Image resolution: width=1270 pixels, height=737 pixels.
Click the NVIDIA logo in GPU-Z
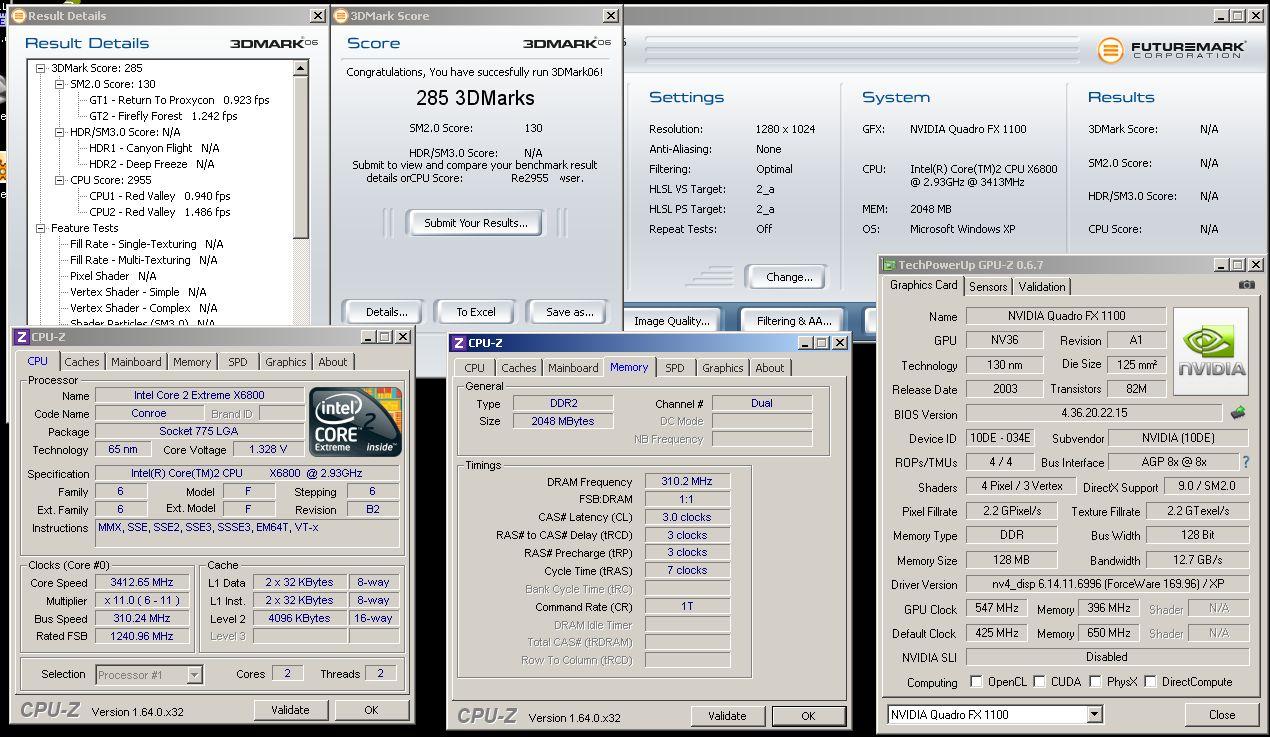coord(1212,353)
